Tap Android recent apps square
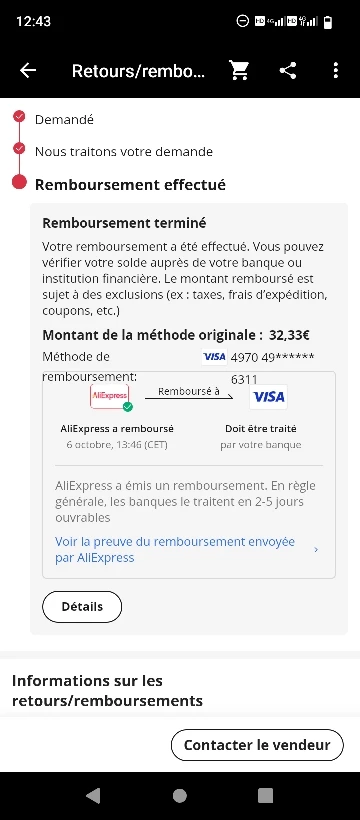Screen dimensions: 360x820 (x=266, y=795)
